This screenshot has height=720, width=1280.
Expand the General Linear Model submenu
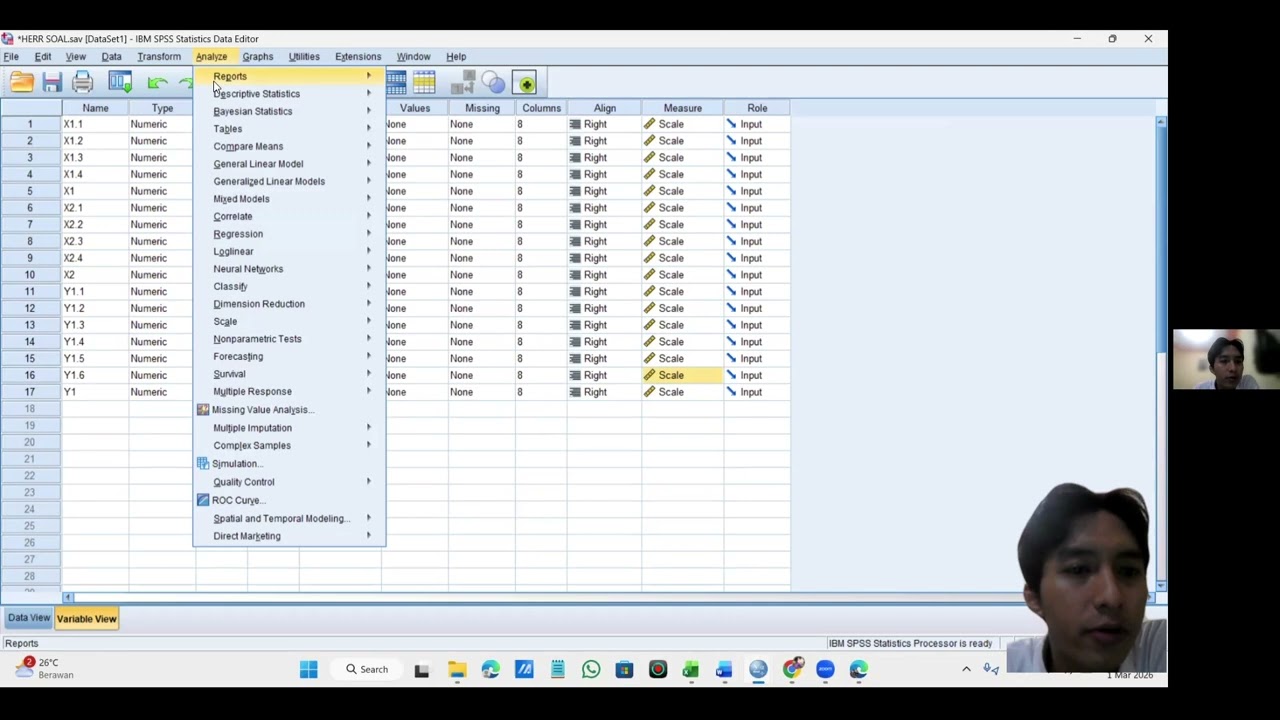pos(289,164)
